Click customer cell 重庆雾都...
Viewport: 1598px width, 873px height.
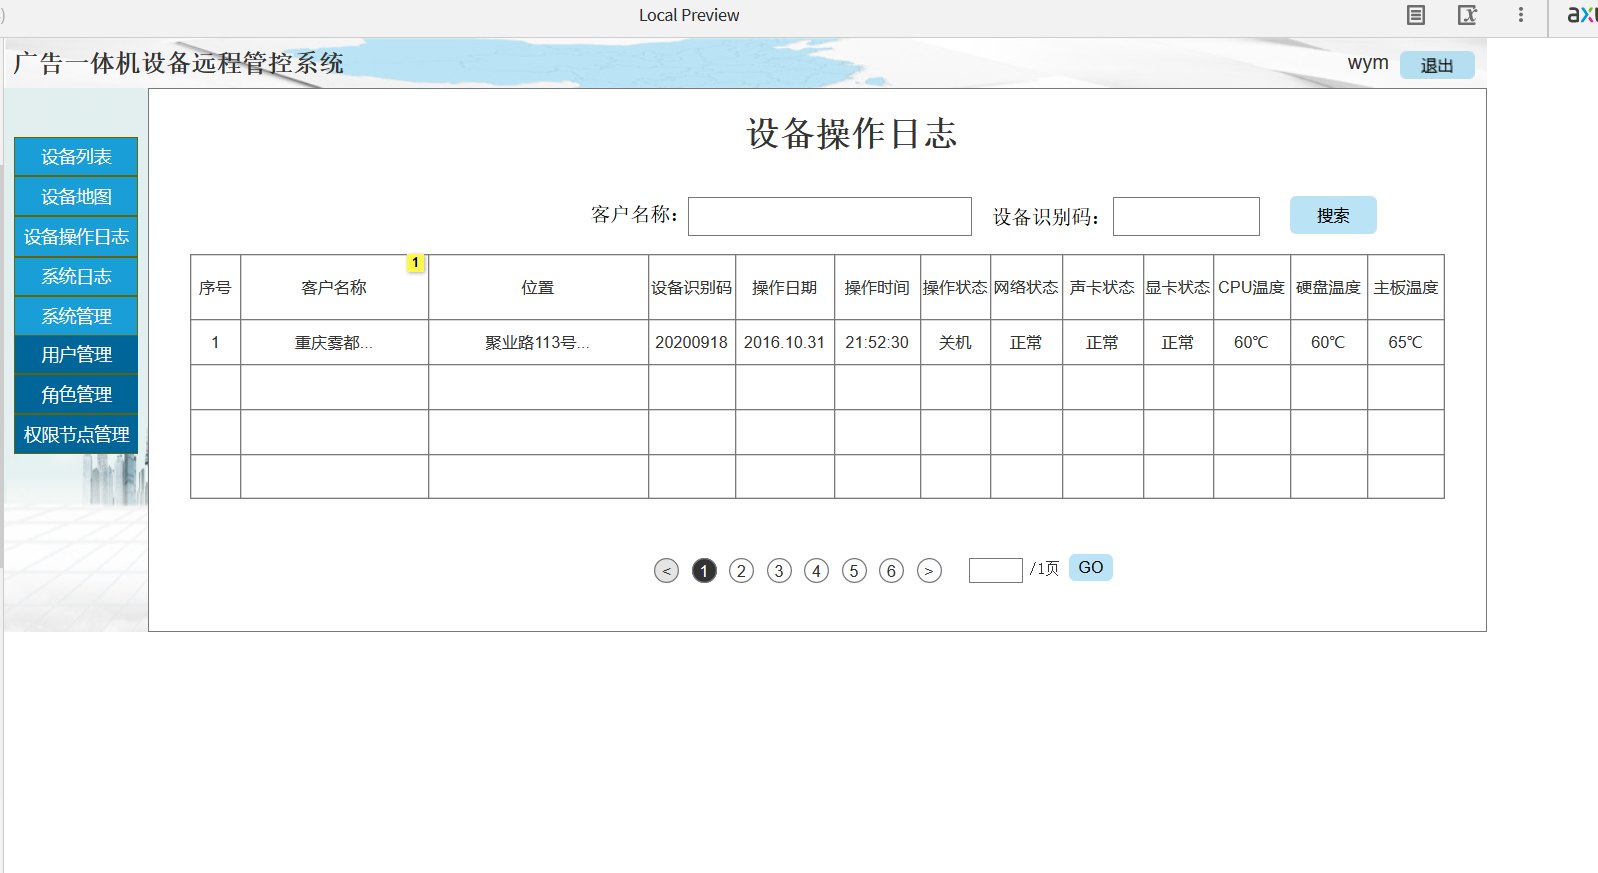pyautogui.click(x=334, y=342)
